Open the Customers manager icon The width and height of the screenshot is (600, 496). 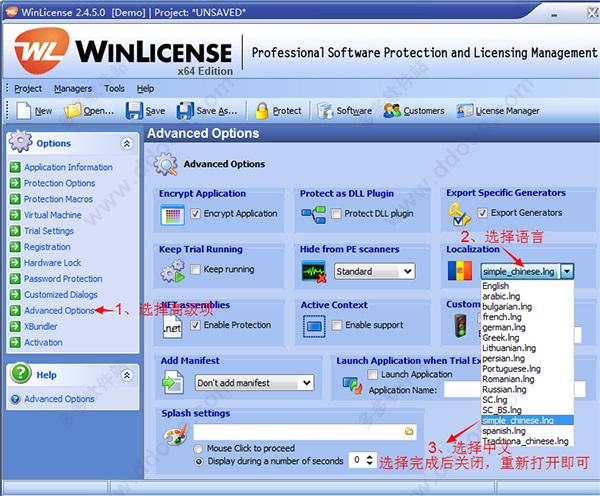(391, 111)
